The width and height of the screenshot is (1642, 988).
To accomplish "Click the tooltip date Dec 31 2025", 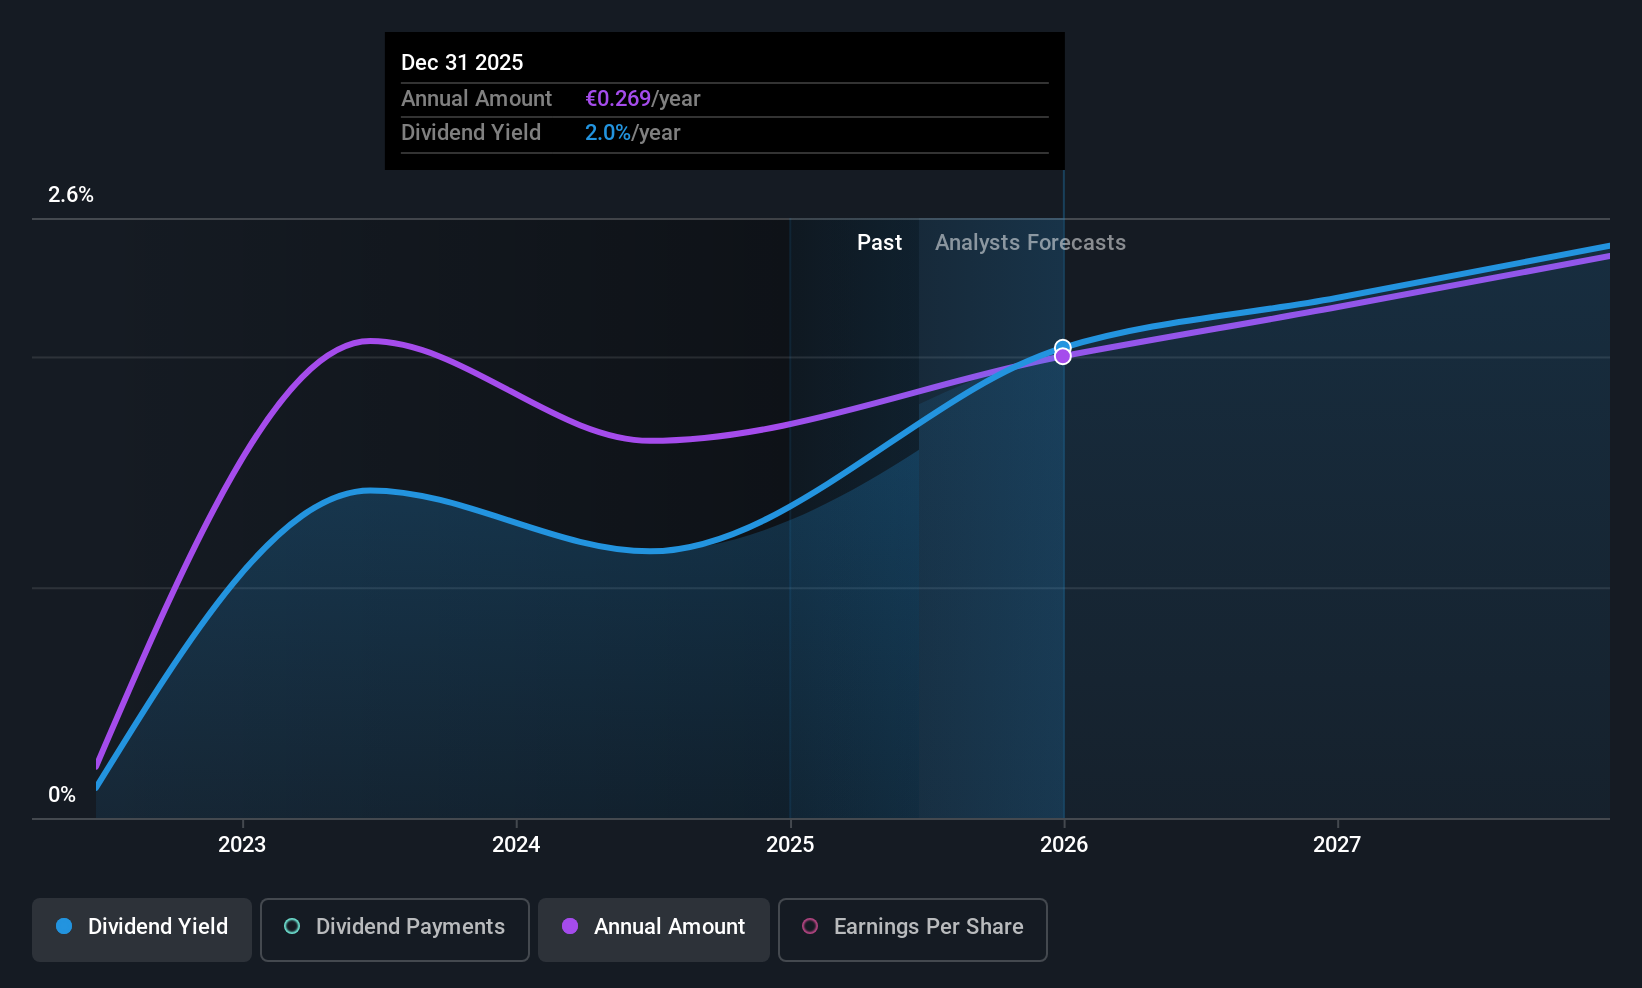I will (462, 62).
